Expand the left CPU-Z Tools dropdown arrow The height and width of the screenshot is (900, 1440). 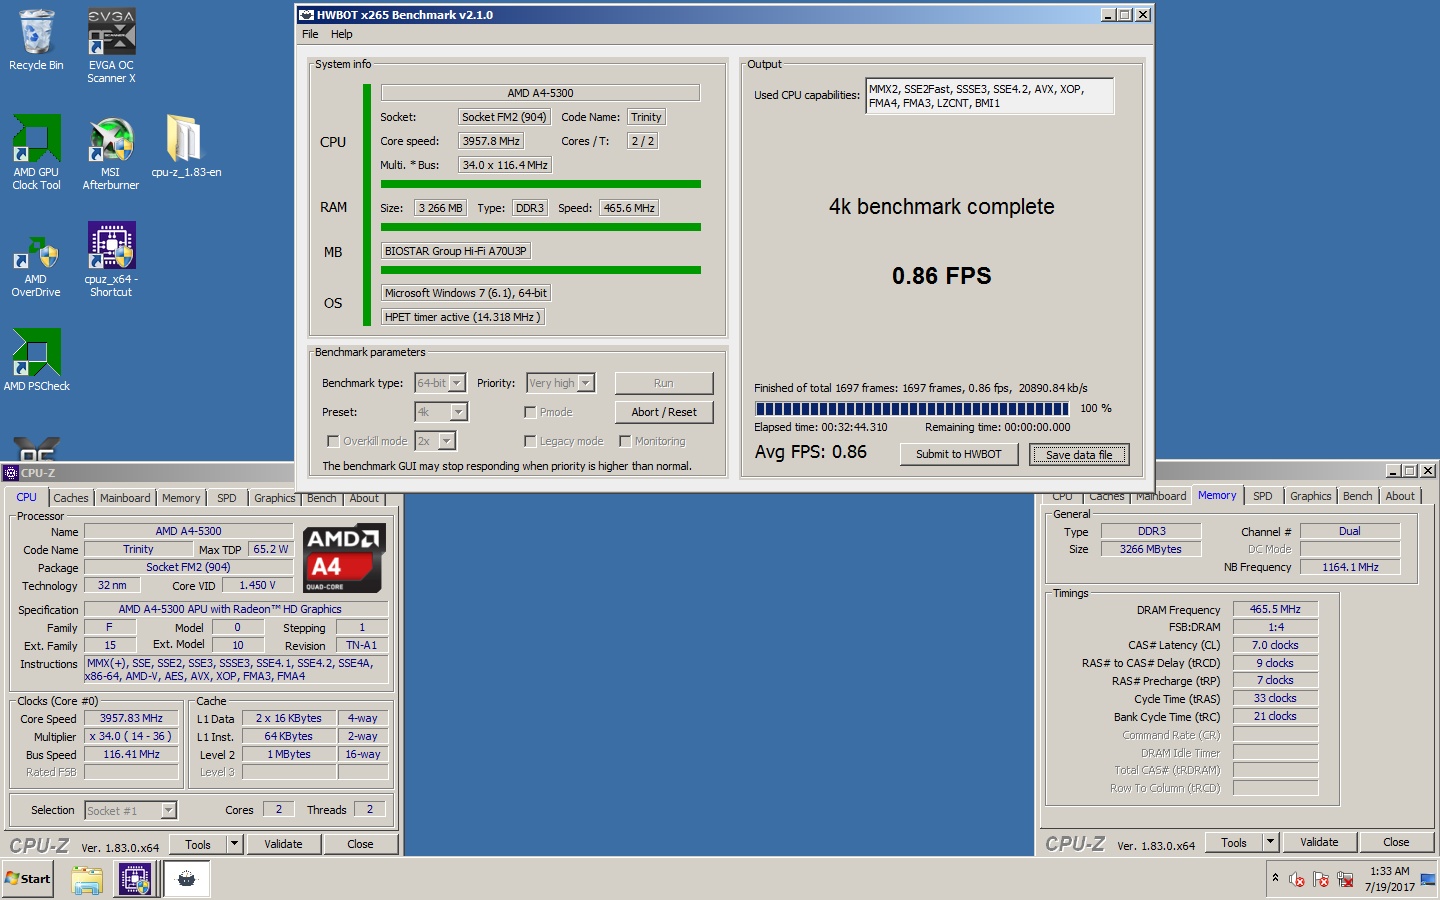point(234,844)
